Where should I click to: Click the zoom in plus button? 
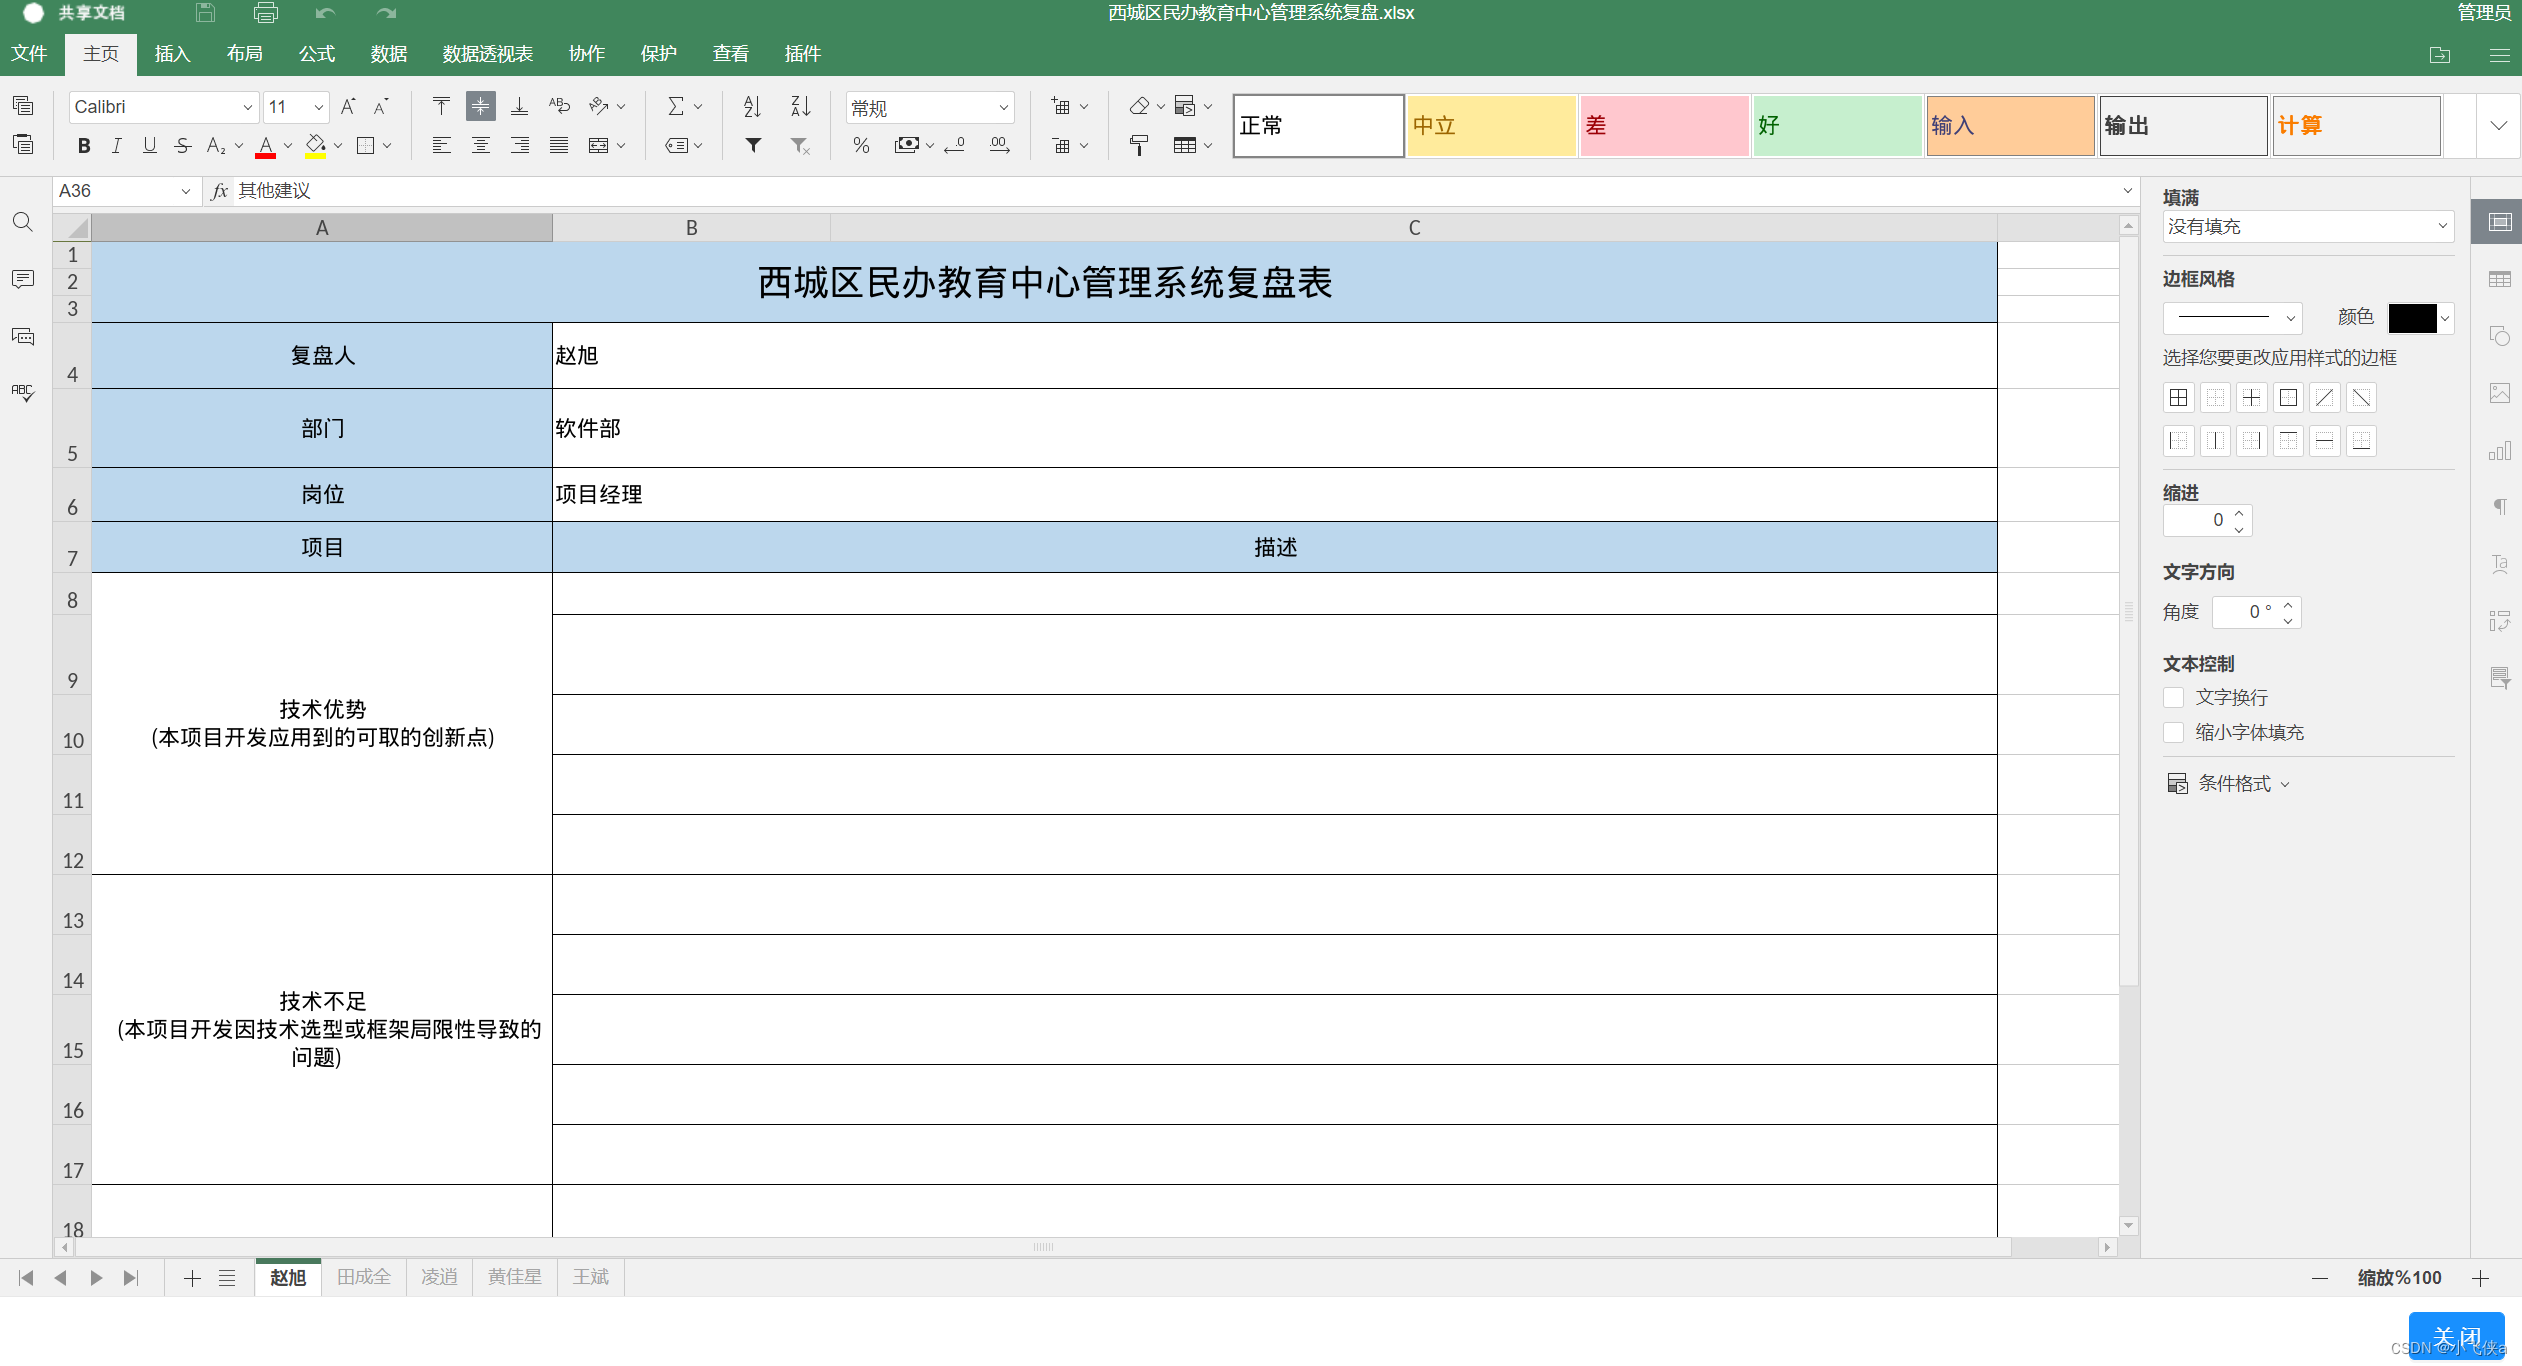click(2480, 1278)
